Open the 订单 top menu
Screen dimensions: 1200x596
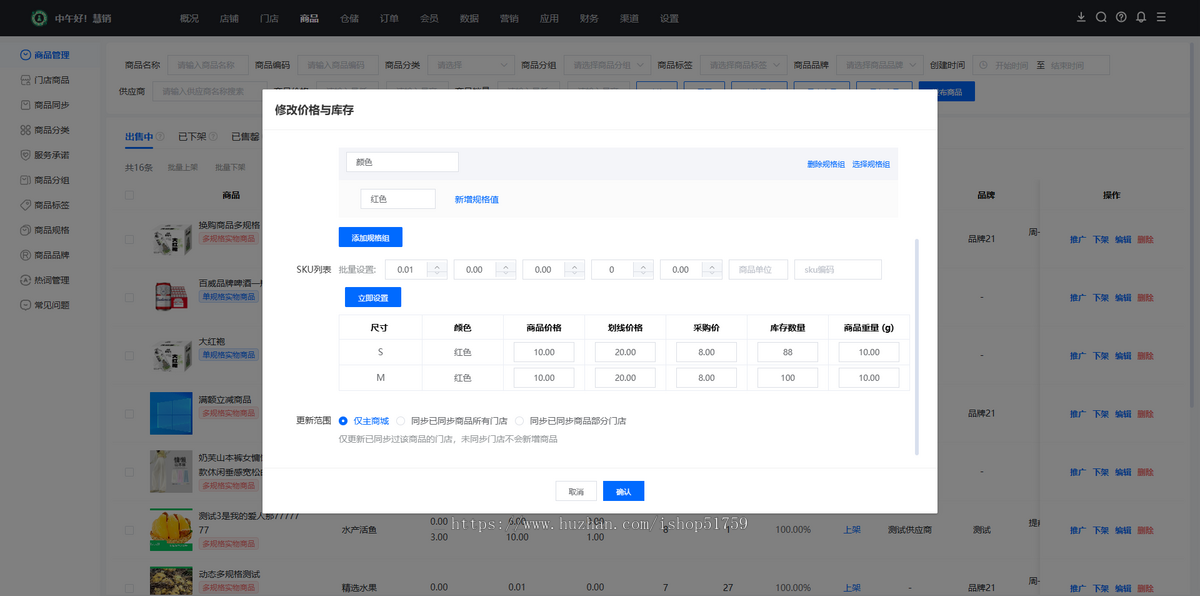(x=390, y=18)
